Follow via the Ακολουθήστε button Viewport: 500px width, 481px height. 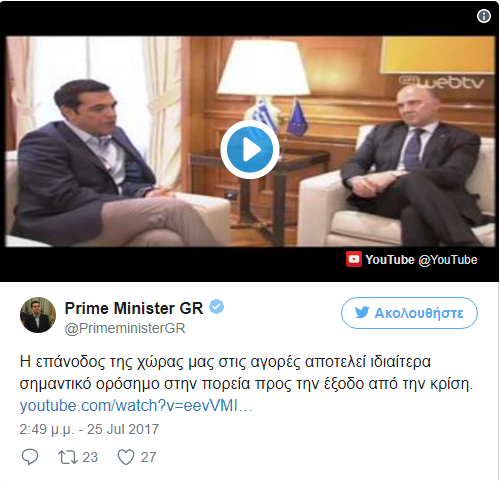pos(409,313)
